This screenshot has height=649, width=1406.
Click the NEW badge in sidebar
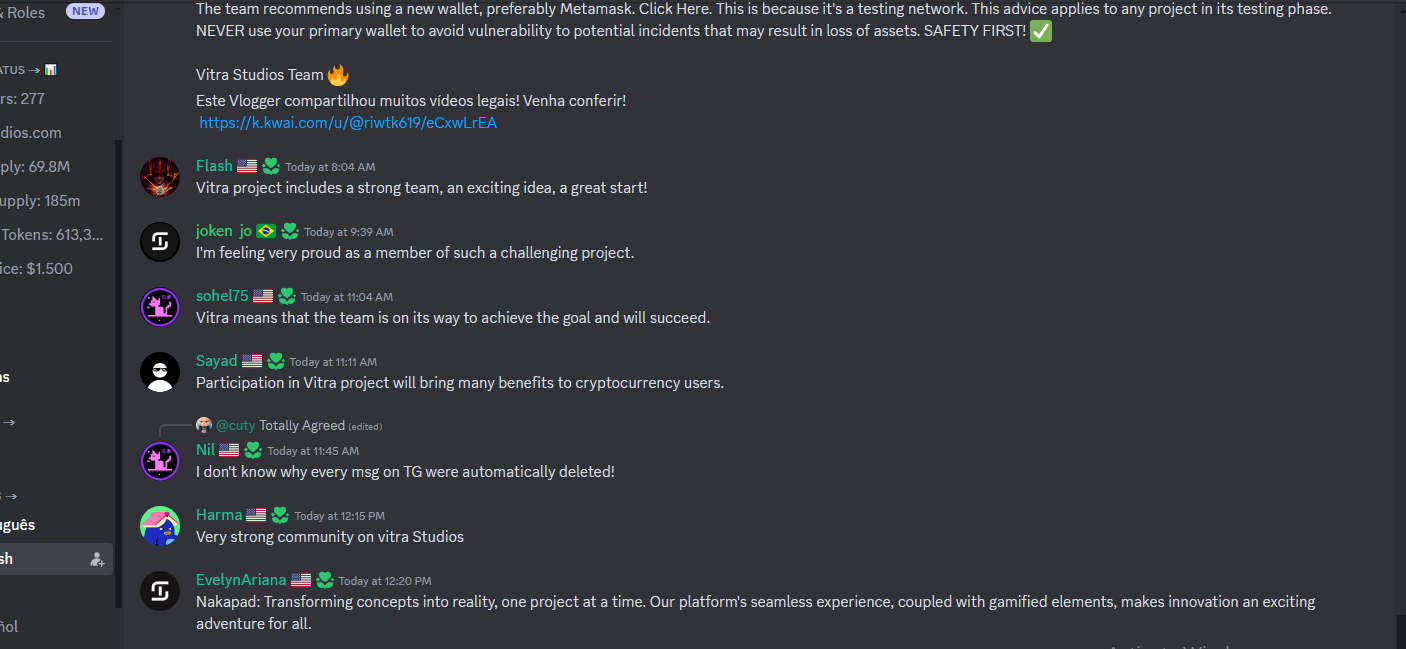(85, 11)
